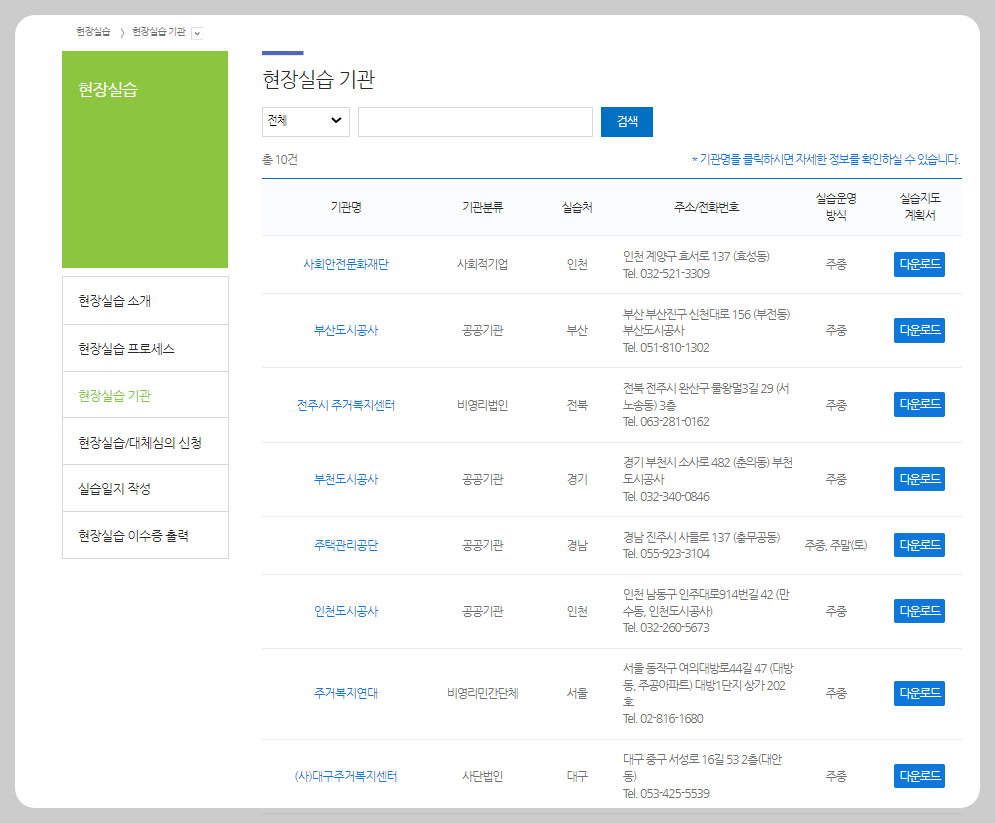Image resolution: width=995 pixels, height=823 pixels.
Task: Expand the breadcrumb dropdown next to 현장실습 기관
Action: 197,34
